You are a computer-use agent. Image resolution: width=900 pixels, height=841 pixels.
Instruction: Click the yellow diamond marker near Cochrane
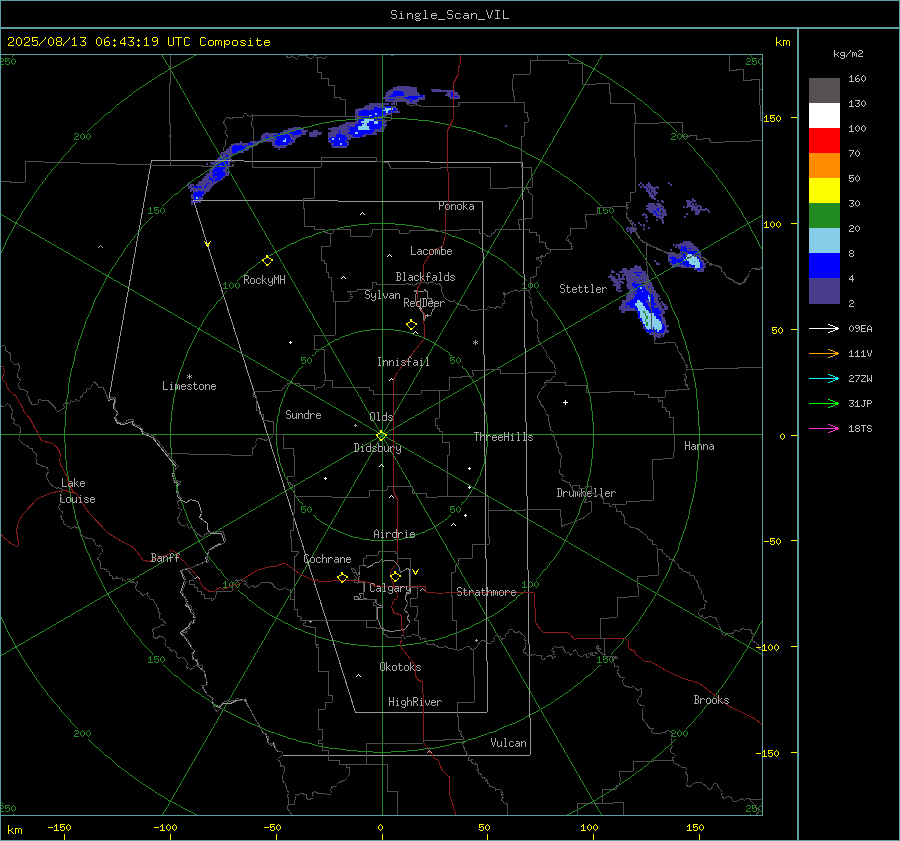click(343, 577)
